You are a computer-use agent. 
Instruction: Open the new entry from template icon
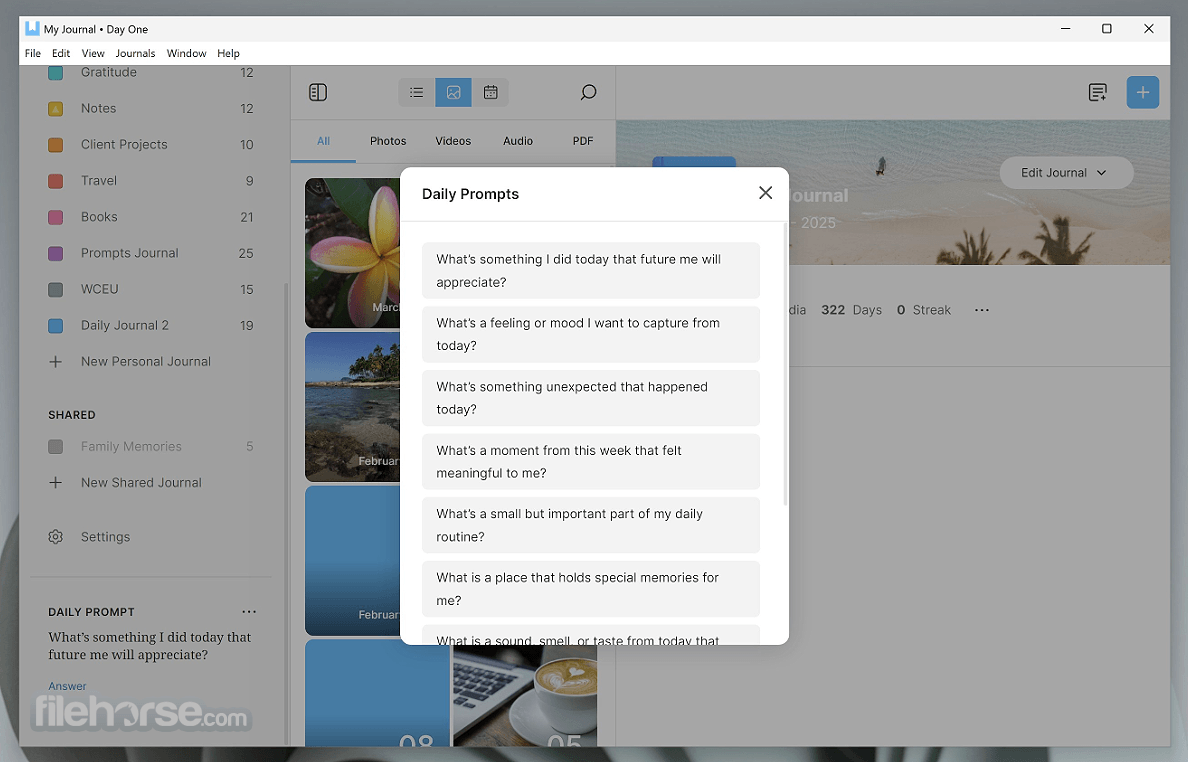(x=1098, y=92)
